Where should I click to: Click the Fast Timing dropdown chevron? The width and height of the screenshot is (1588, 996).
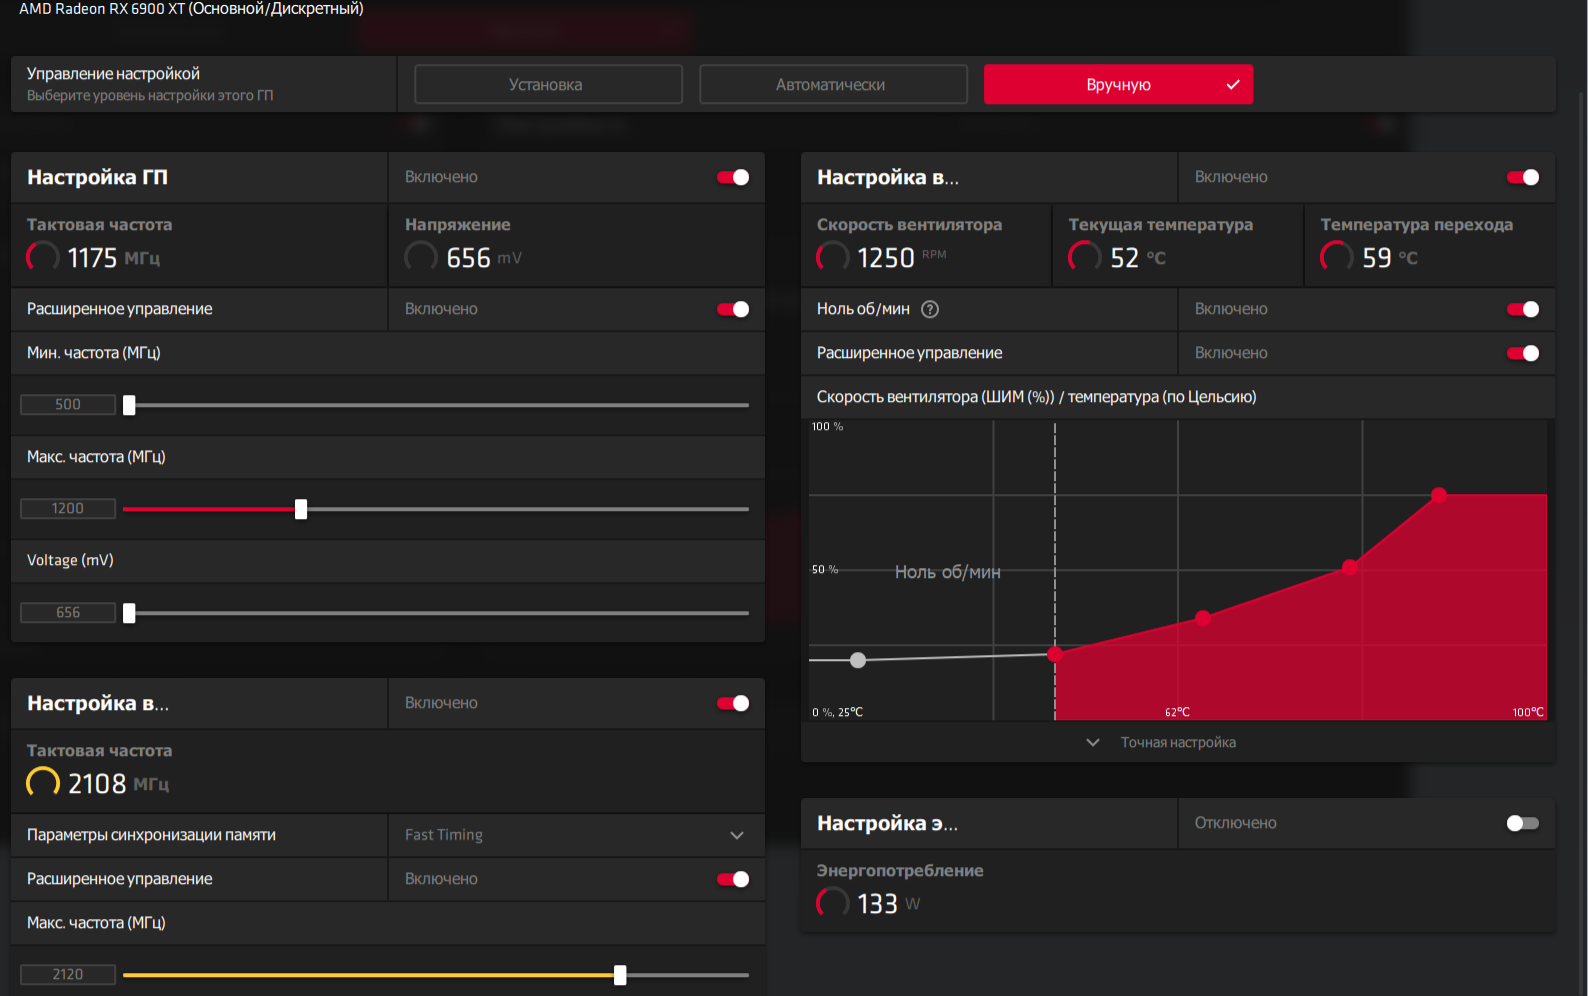pos(737,835)
